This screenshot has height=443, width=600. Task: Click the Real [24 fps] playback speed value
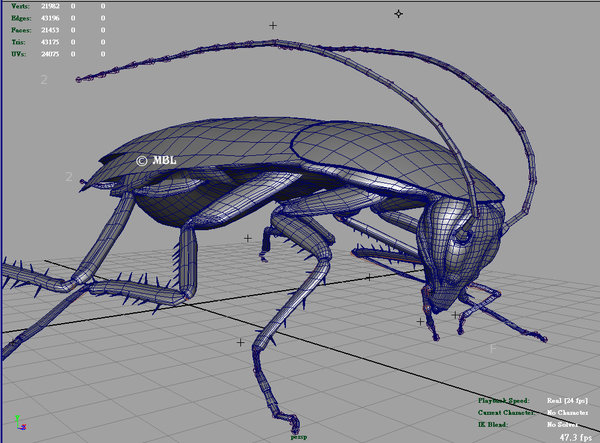pyautogui.click(x=566, y=400)
